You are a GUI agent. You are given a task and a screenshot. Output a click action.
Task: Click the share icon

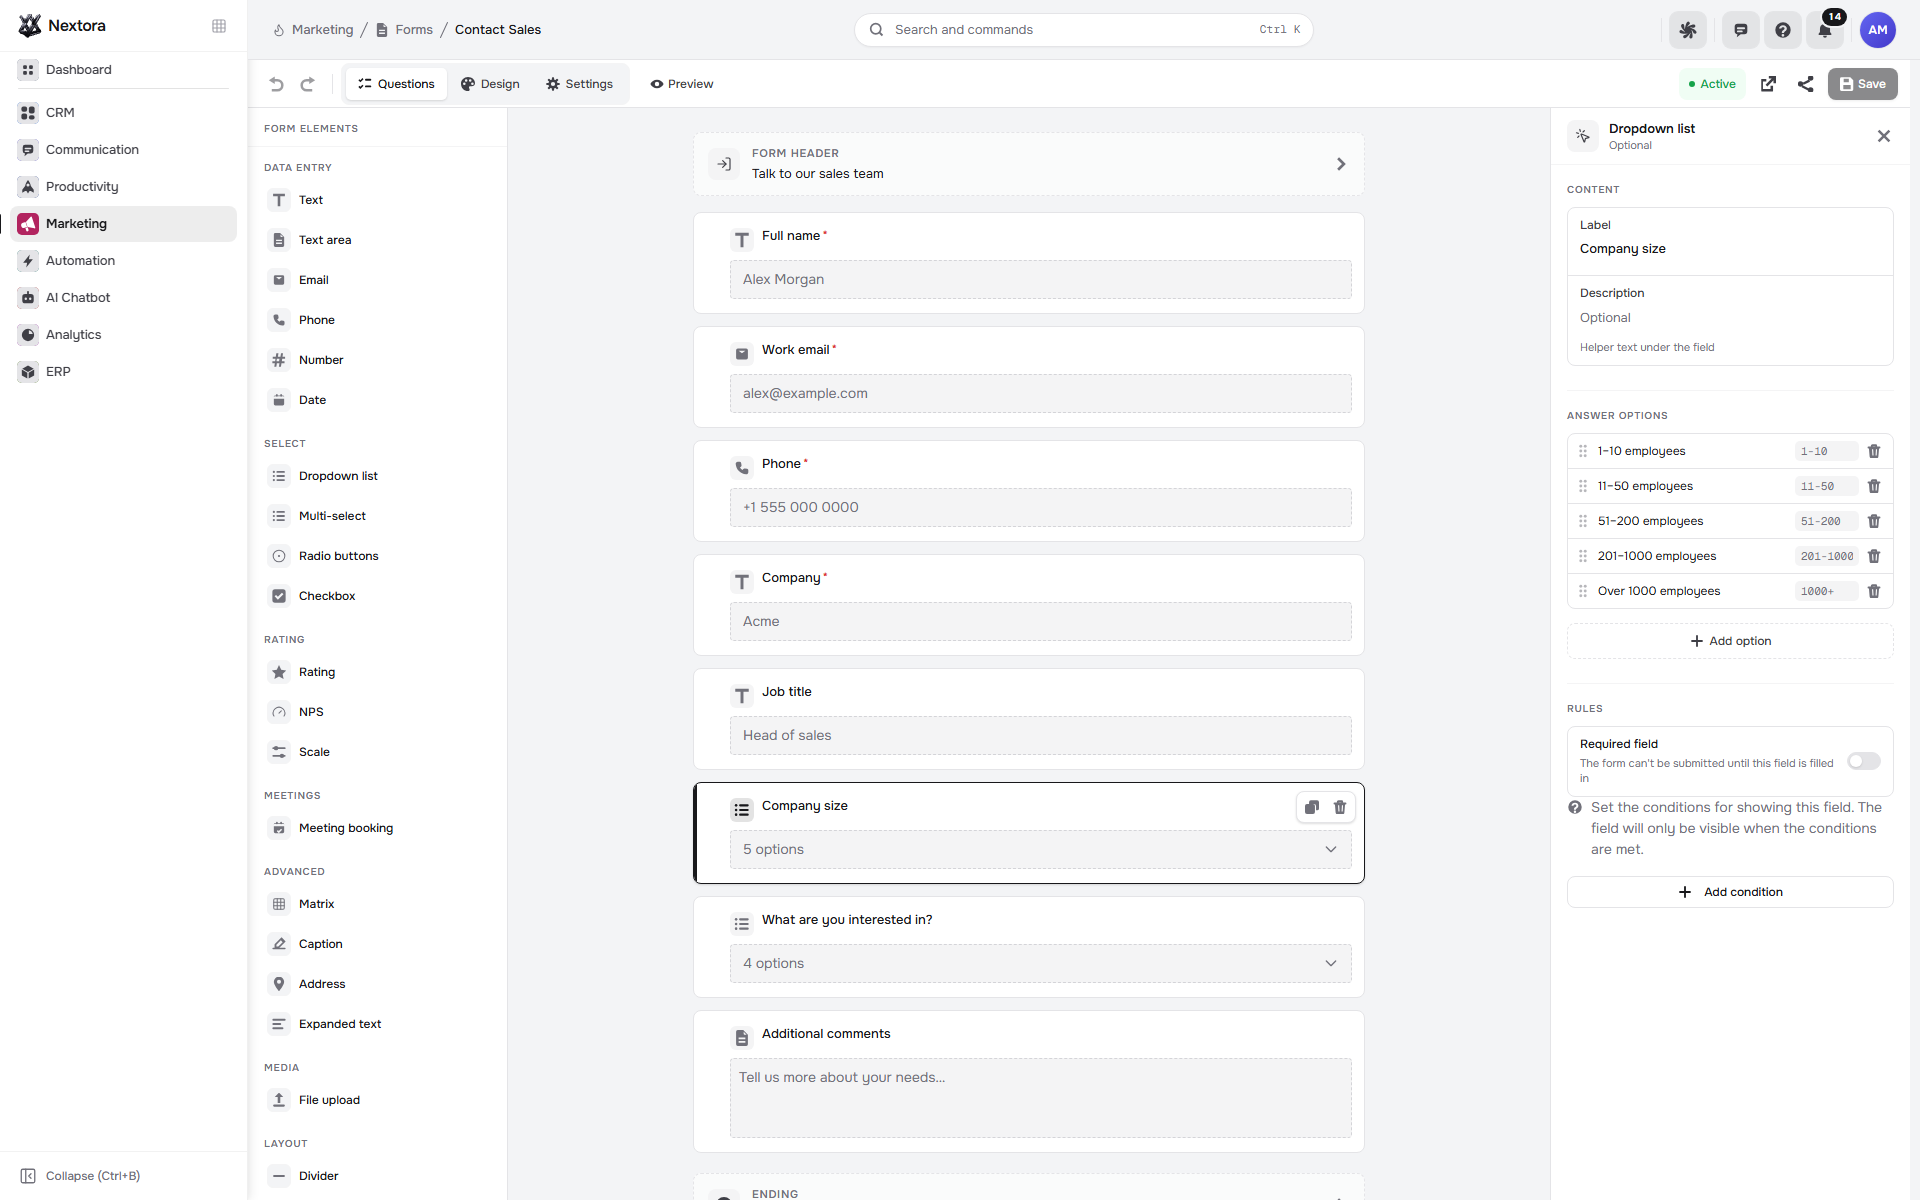pyautogui.click(x=1805, y=84)
